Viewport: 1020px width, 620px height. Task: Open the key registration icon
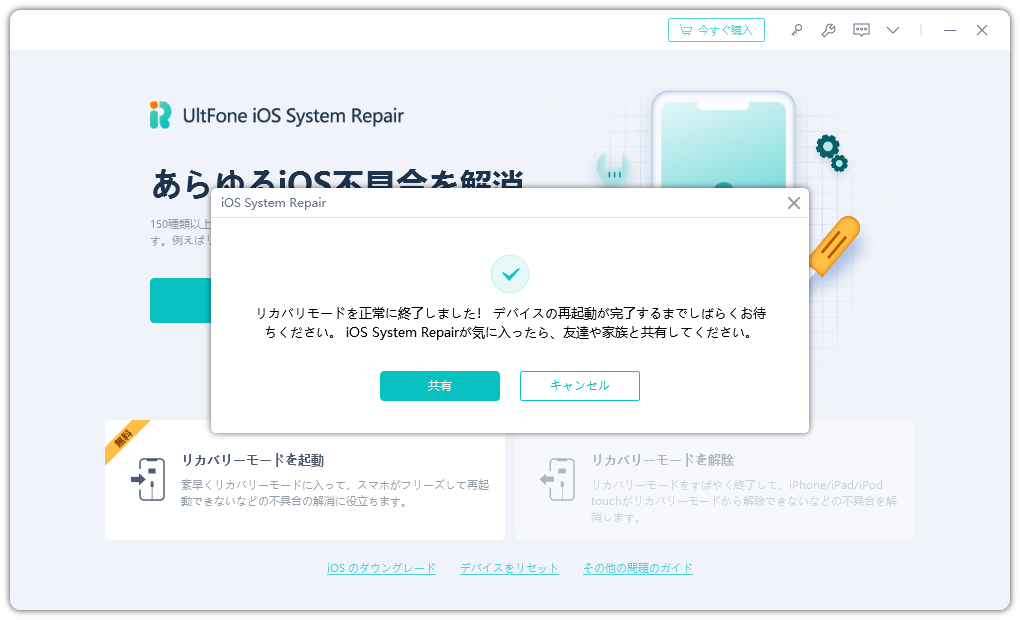pos(796,30)
